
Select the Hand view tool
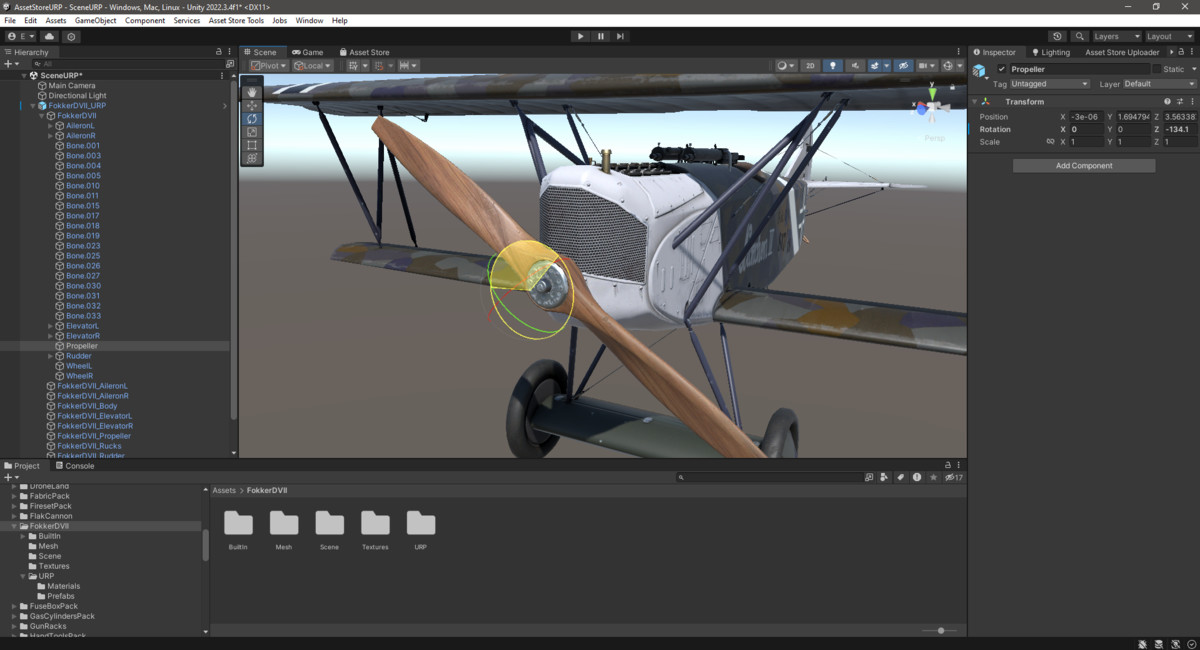(252, 91)
